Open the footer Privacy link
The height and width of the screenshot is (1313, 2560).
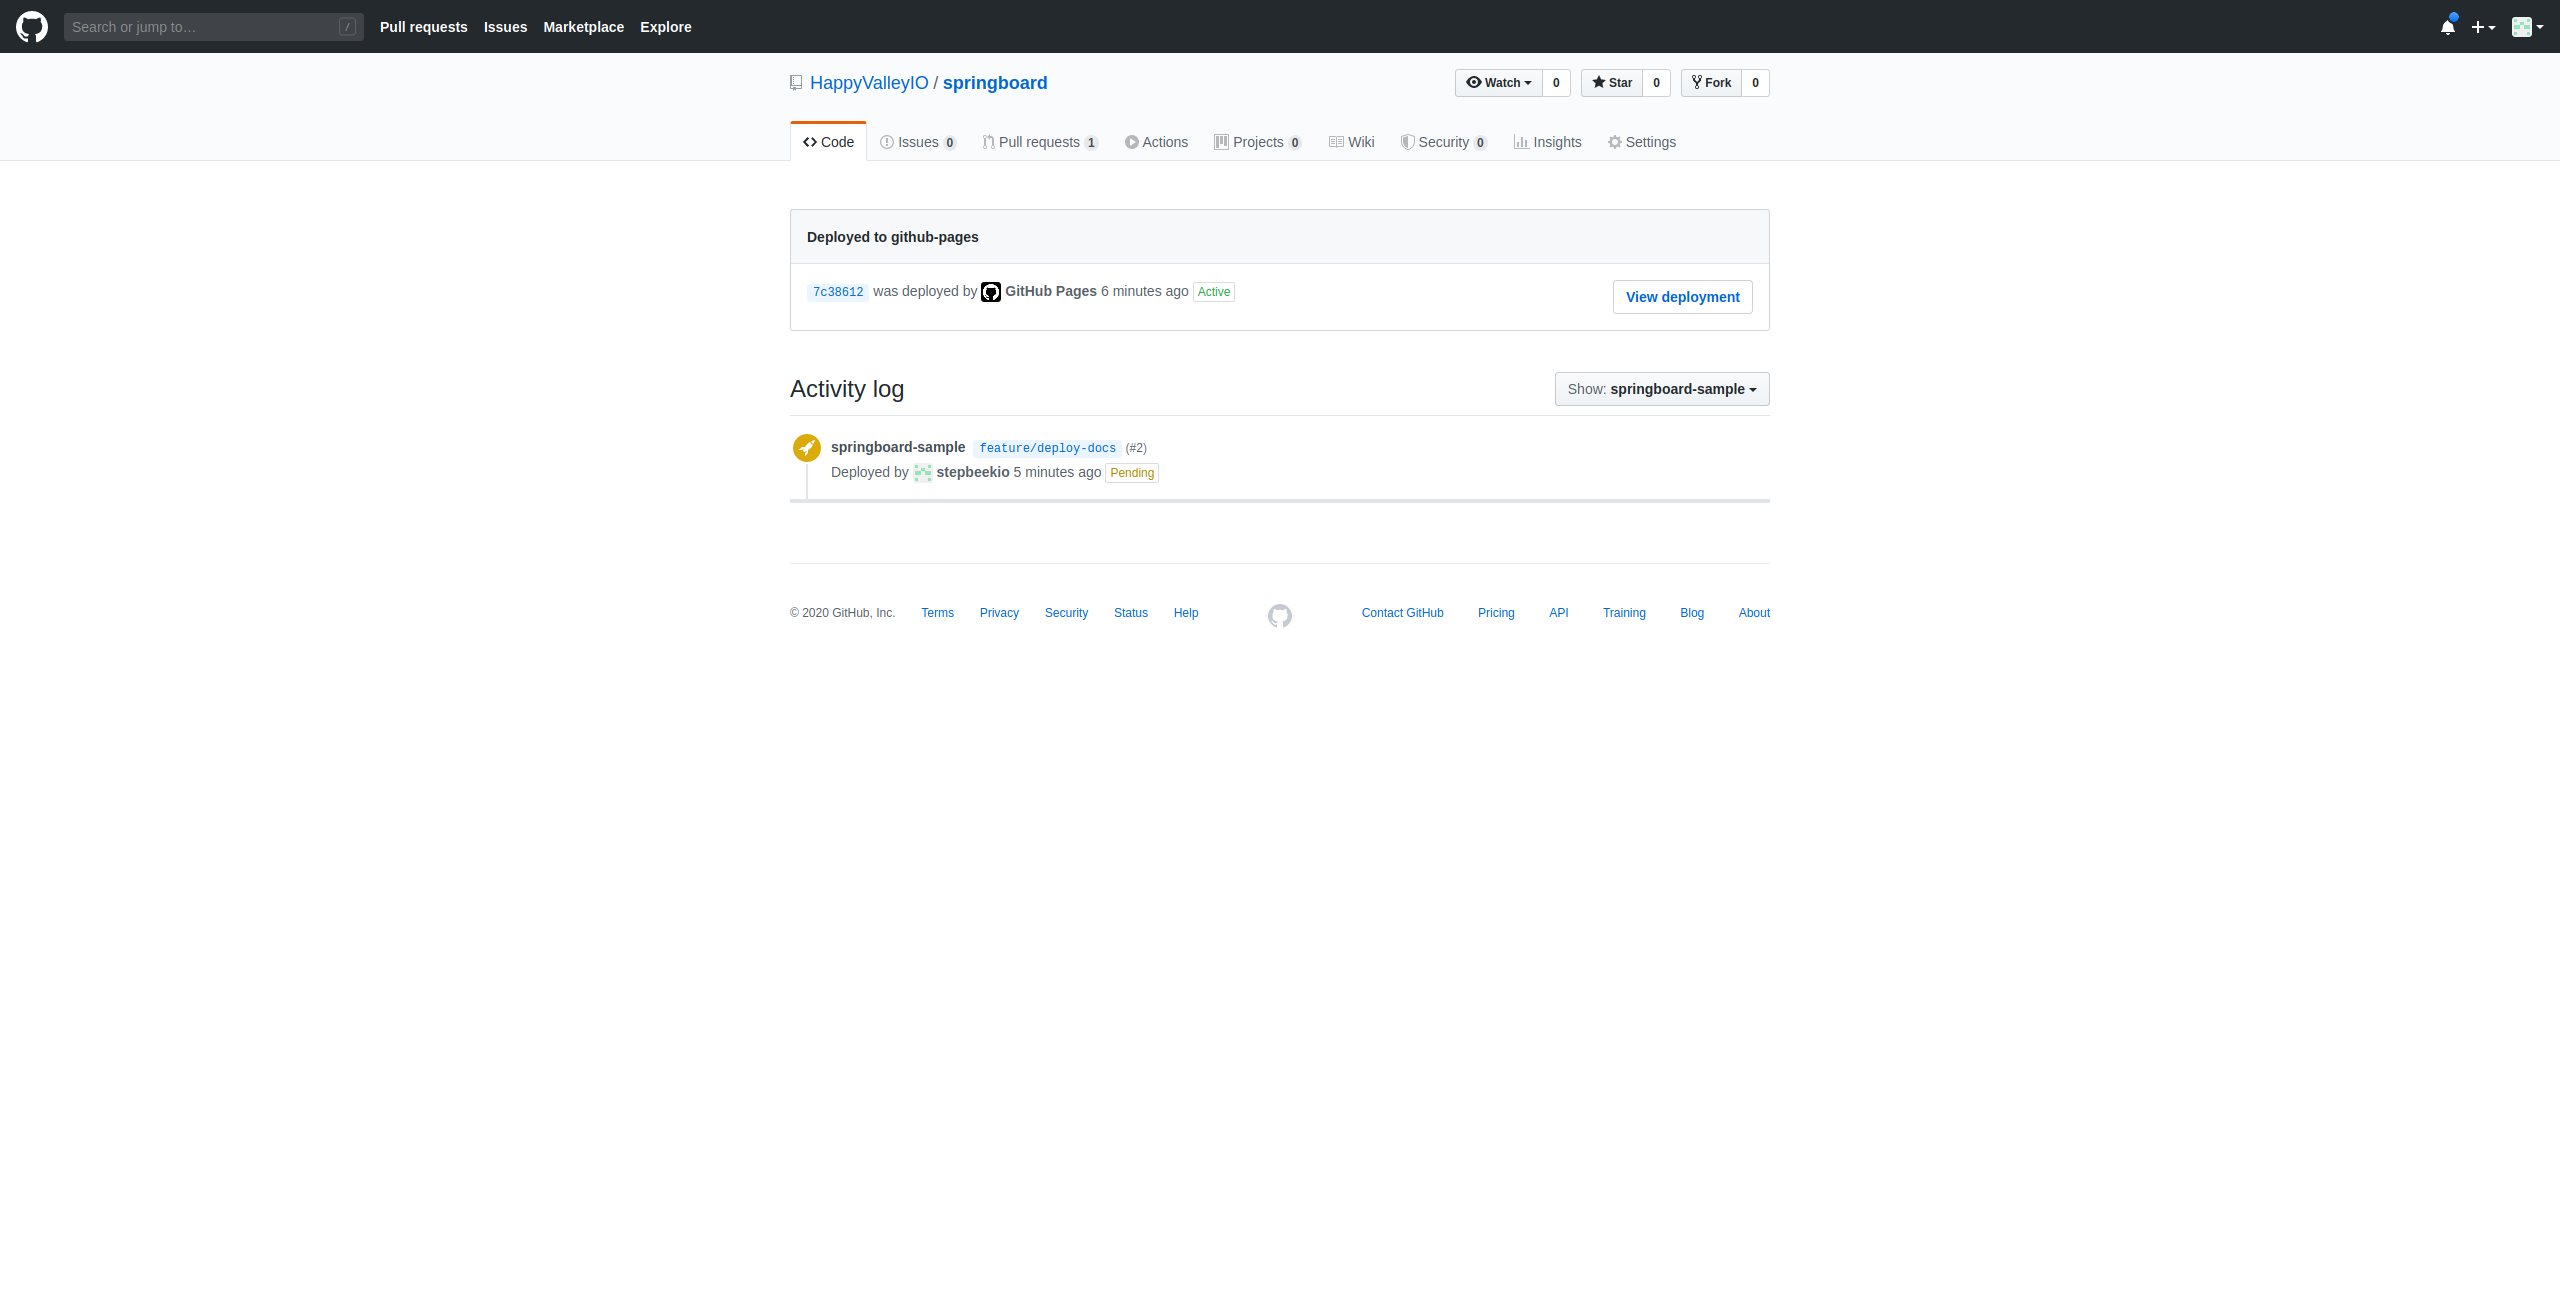coord(999,613)
